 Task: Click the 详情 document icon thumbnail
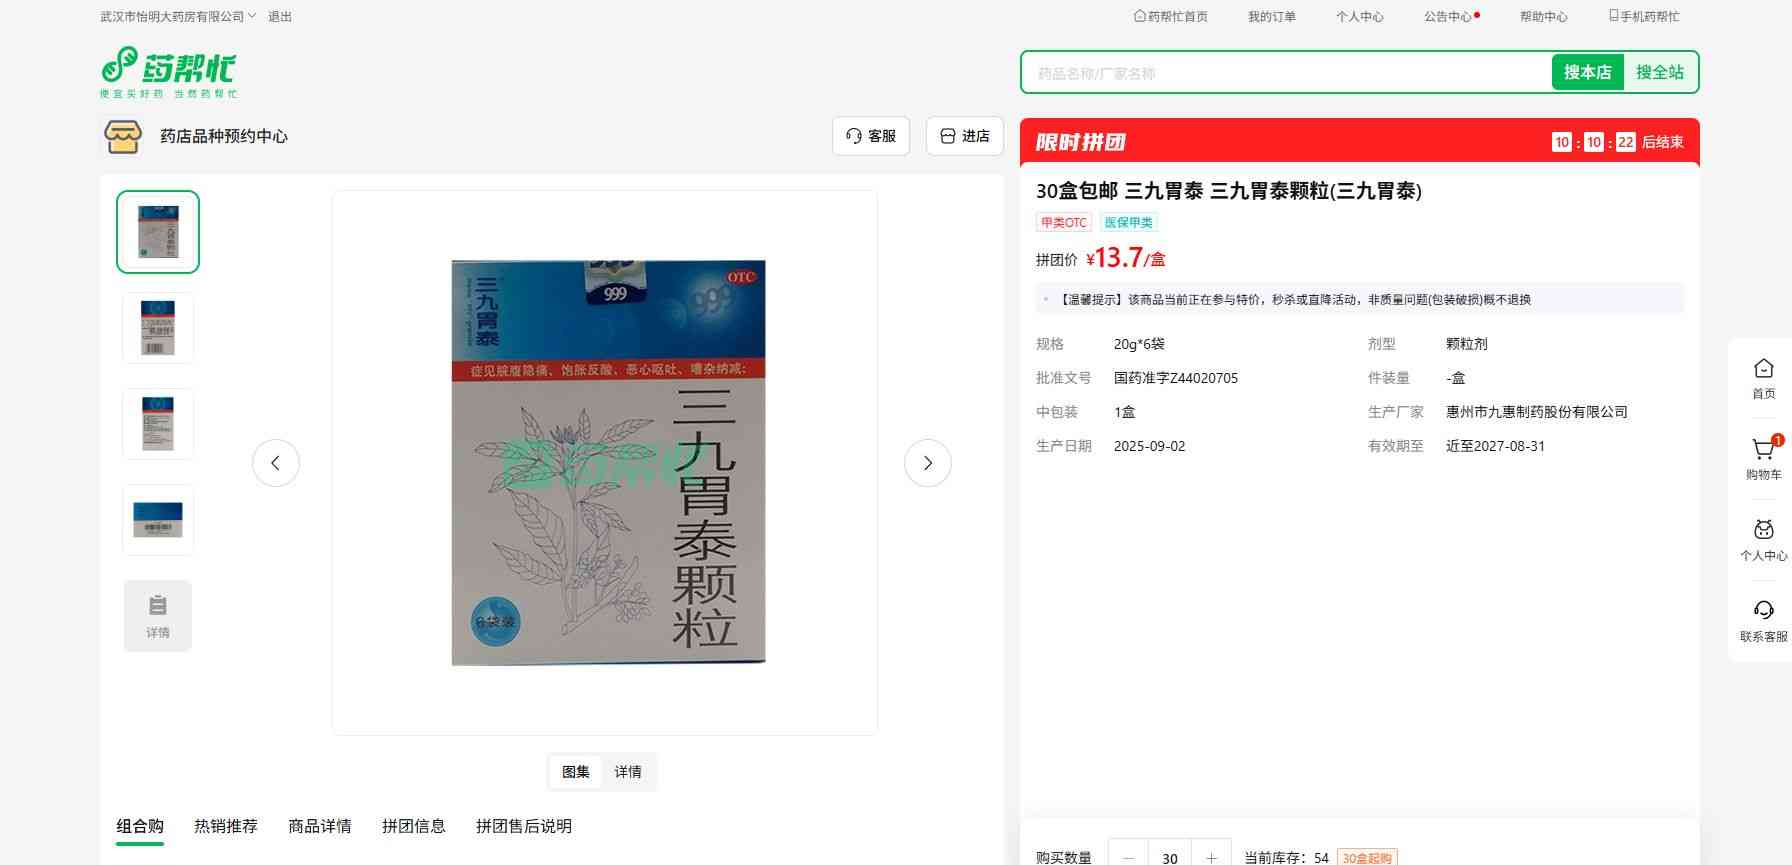pos(158,616)
